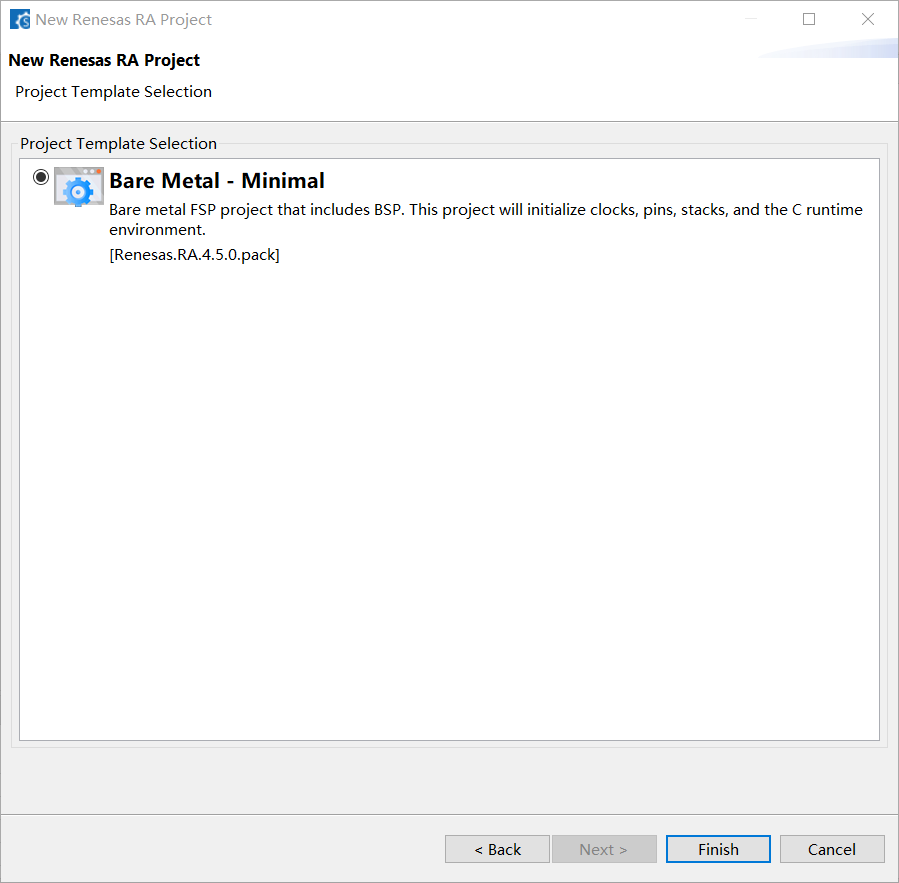Cancel the new project wizard

pyautogui.click(x=832, y=849)
